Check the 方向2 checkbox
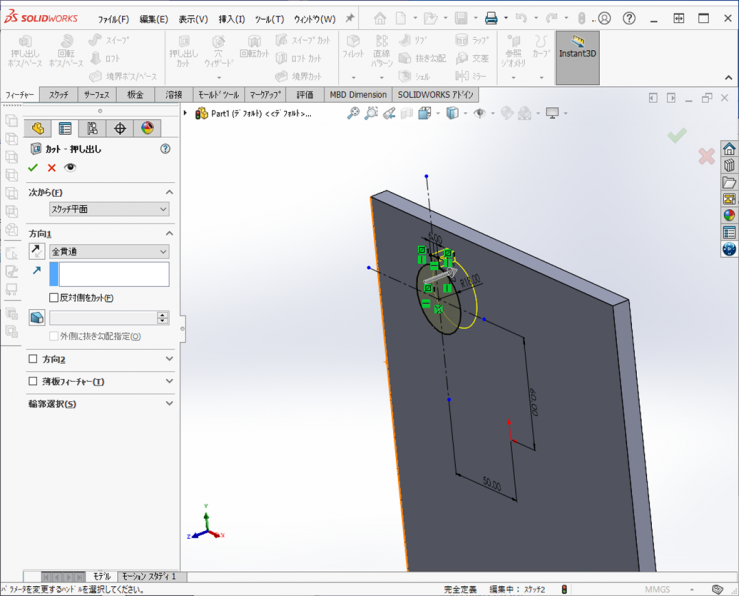 [x=33, y=359]
